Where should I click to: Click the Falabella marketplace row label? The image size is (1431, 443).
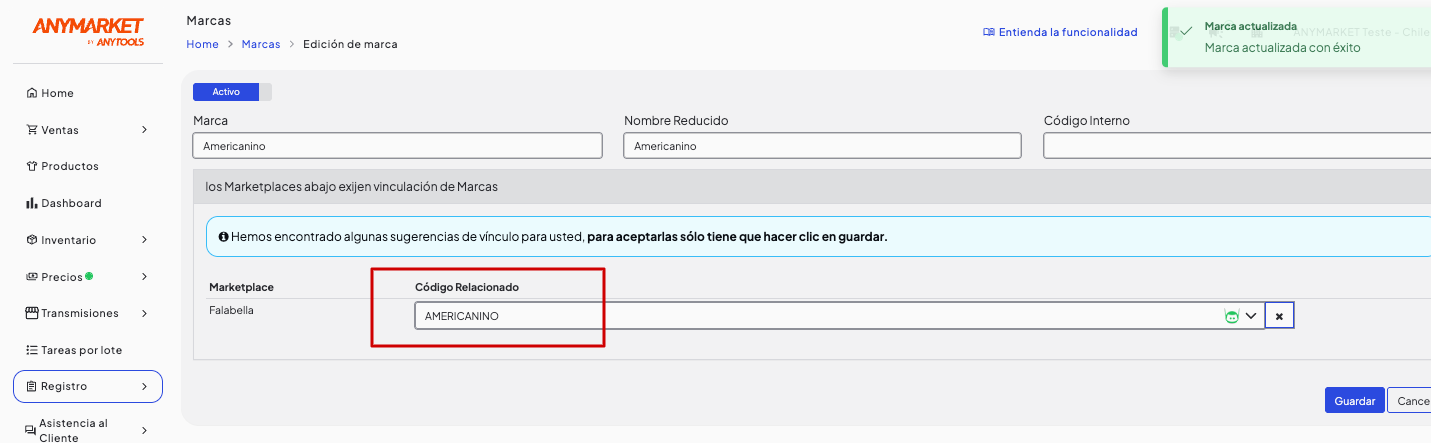[231, 310]
